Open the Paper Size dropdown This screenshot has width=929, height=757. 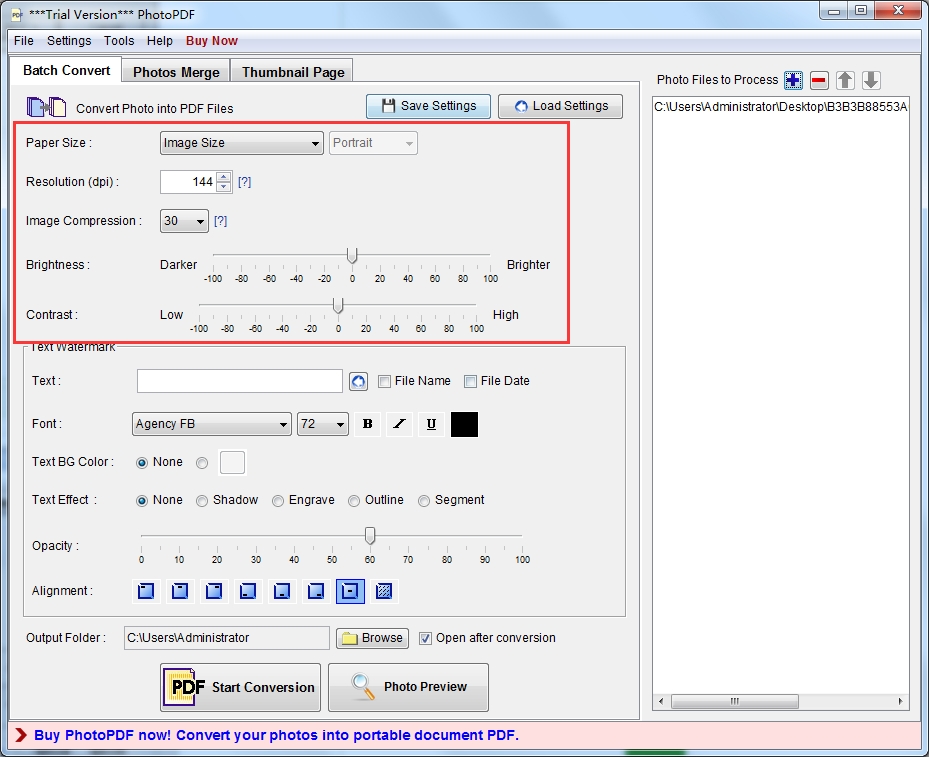click(x=241, y=143)
